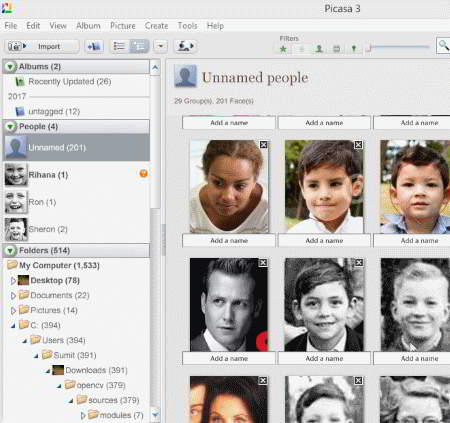Select the boy in blue shirt thumbnail
This screenshot has height=423, width=450.
click(x=415, y=187)
